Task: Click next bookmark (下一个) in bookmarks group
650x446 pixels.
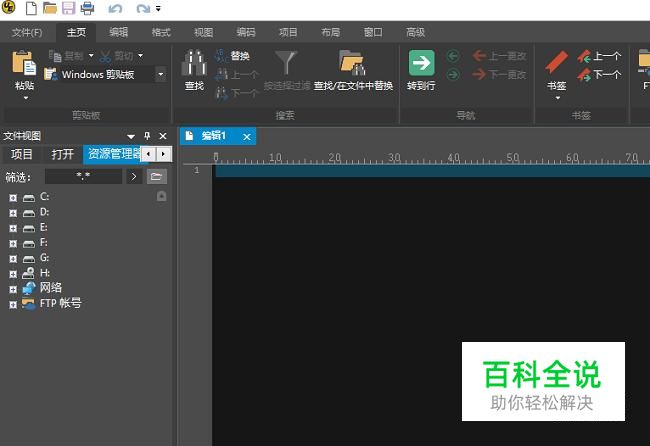Action: click(599, 74)
